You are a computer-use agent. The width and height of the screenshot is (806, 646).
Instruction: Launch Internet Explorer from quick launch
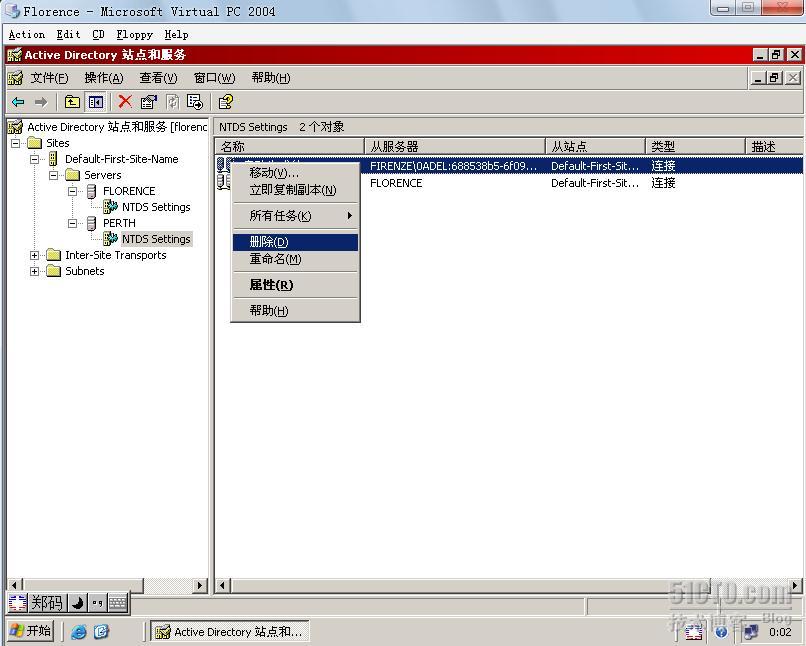(79, 632)
